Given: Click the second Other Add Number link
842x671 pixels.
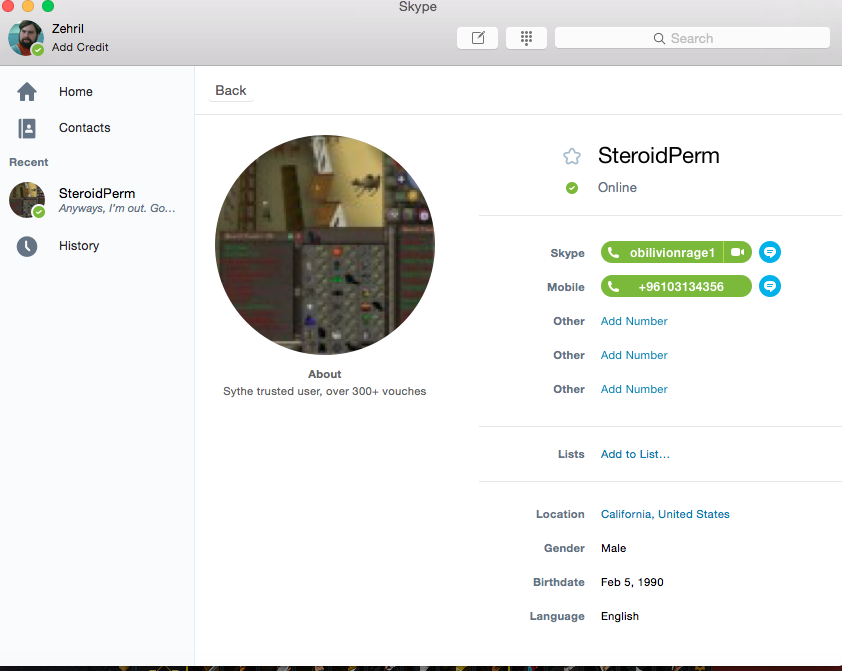Looking at the screenshot, I should point(634,355).
